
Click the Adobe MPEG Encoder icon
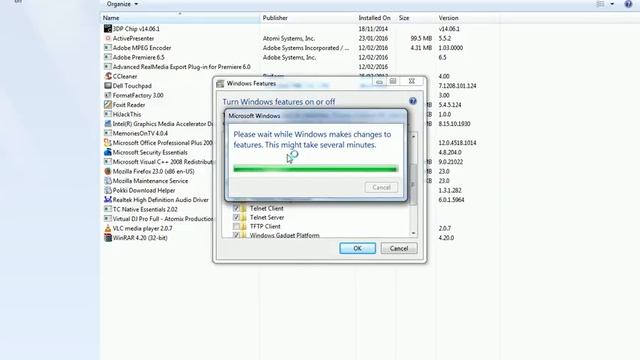[x=108, y=48]
